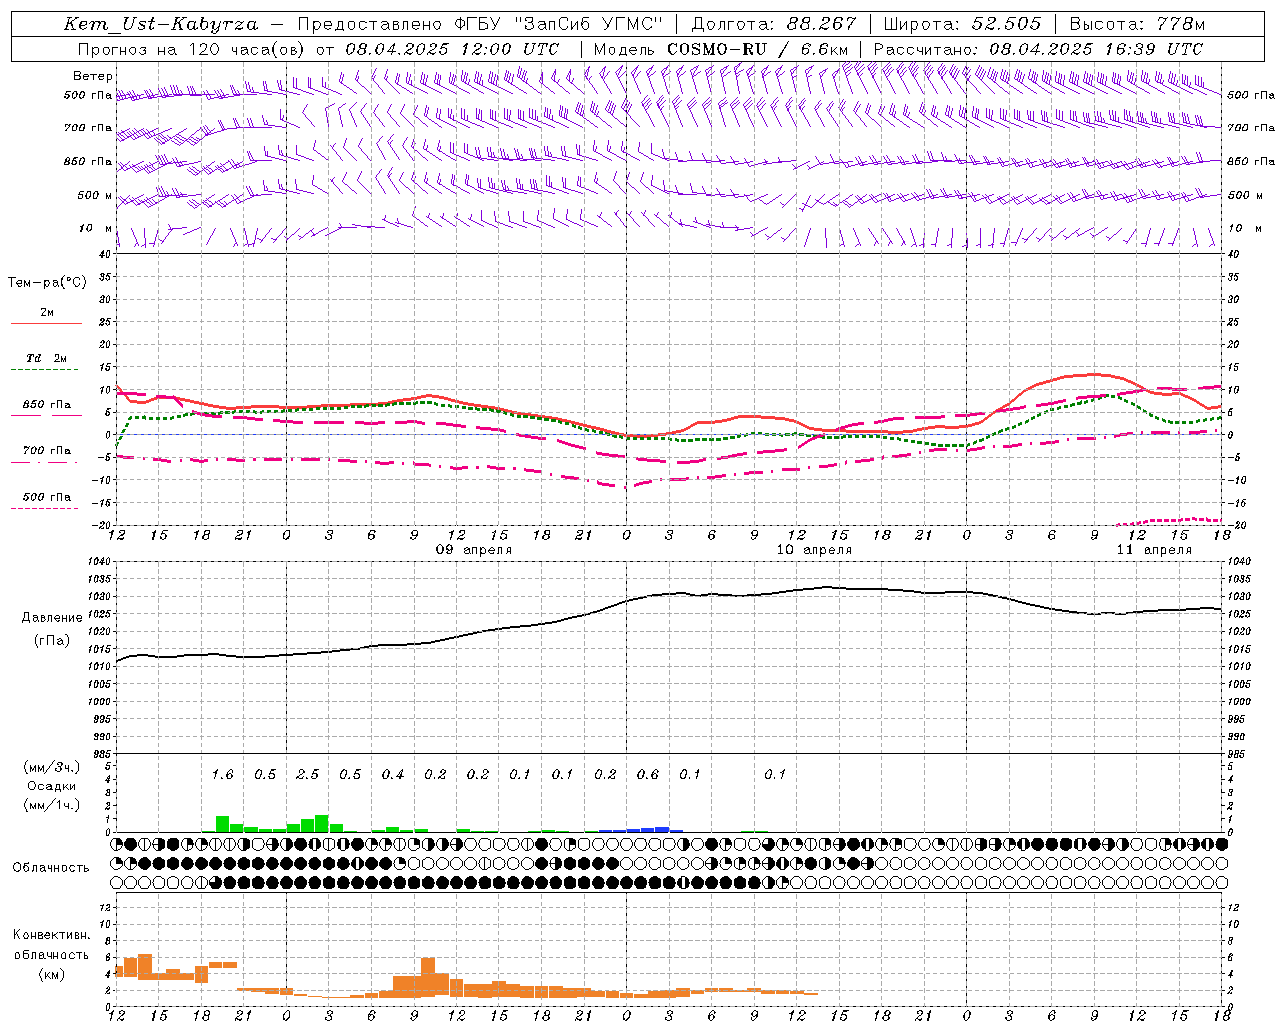Click the 3-hour precipitation value '2.5'
Screen dimensions: 1280x1024
307,775
